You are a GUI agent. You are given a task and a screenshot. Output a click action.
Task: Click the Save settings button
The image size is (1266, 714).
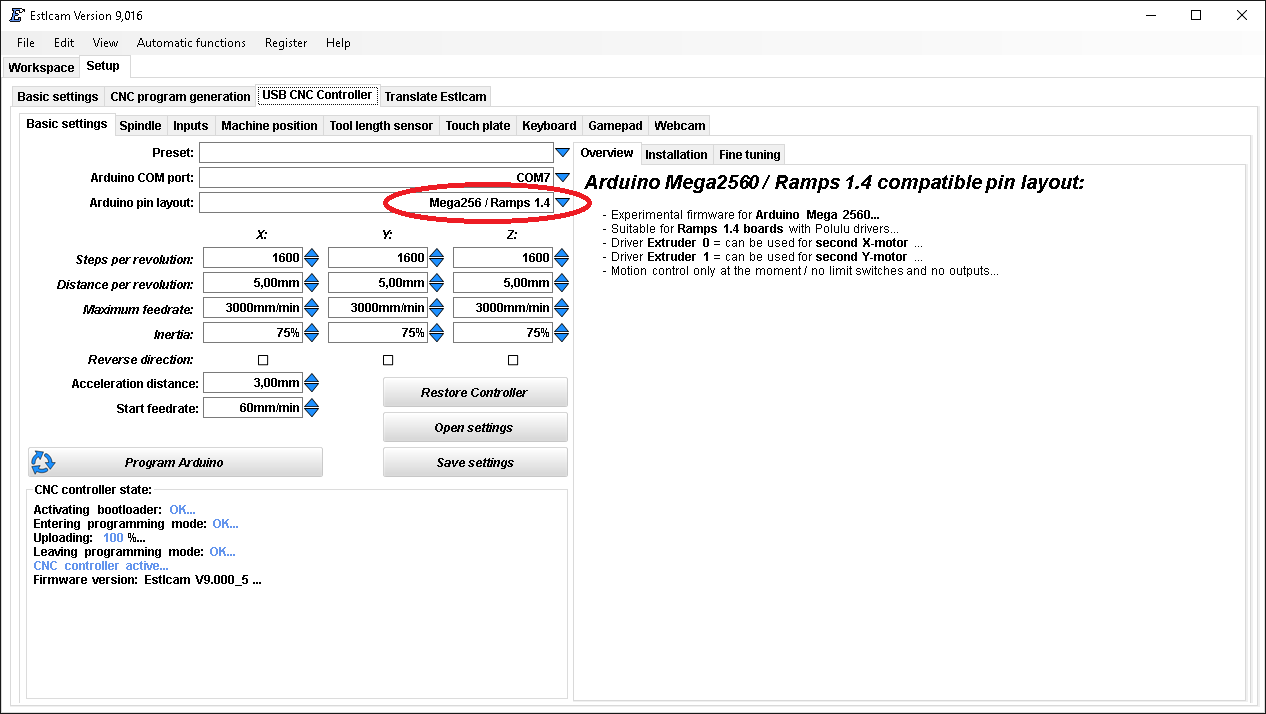pyautogui.click(x=475, y=462)
